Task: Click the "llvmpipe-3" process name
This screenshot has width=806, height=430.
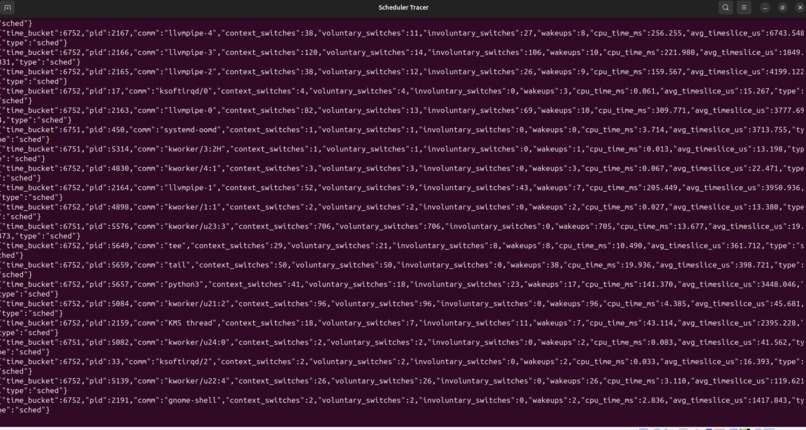Action: 190,52
